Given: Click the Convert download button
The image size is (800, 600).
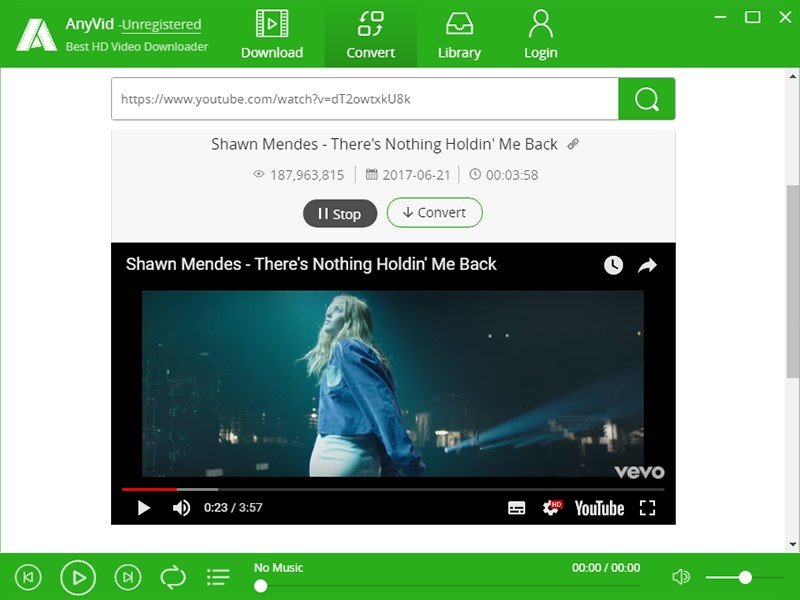Looking at the screenshot, I should (x=435, y=213).
